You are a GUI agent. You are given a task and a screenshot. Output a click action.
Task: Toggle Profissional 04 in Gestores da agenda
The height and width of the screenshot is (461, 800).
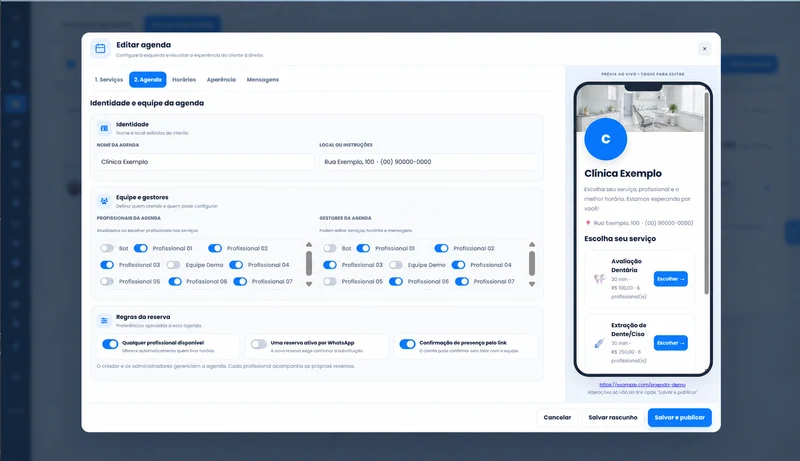[x=458, y=265]
